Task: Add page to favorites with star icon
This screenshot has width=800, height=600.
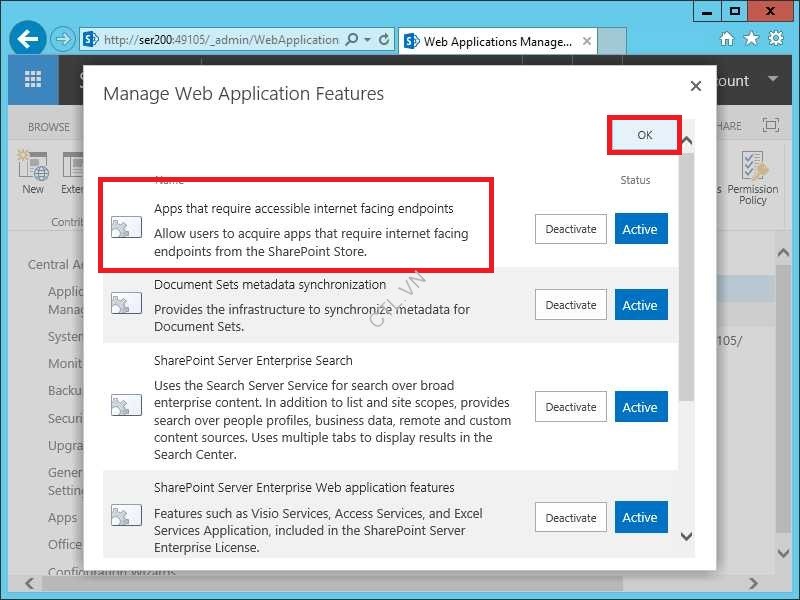Action: [752, 38]
